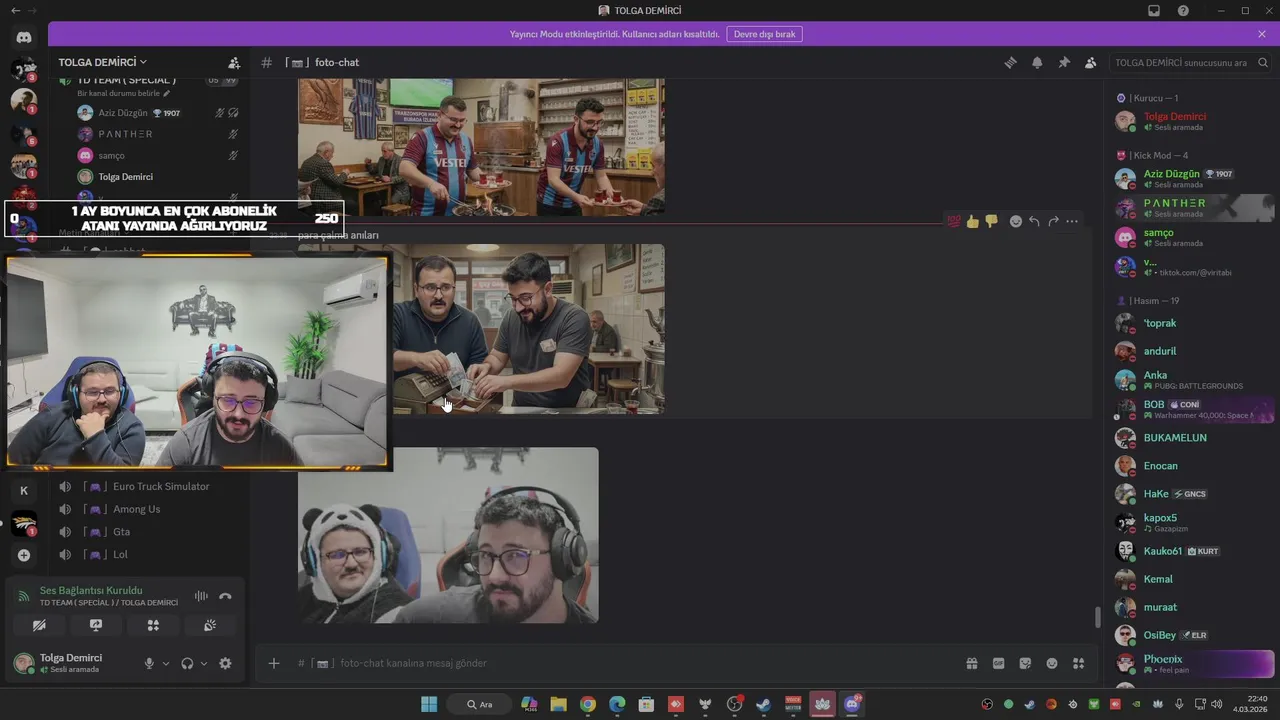Add a server with the plus icon
Screen dimensions: 1280x720
tap(24, 555)
